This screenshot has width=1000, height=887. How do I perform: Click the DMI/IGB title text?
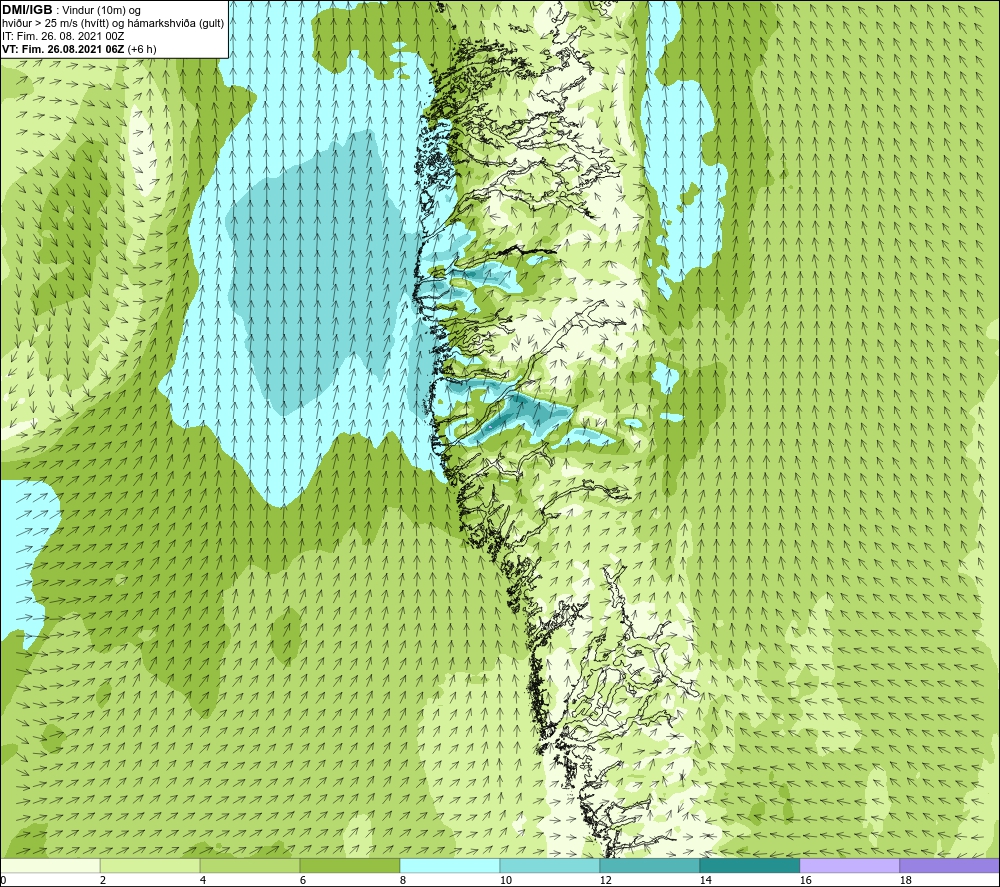[27, 10]
